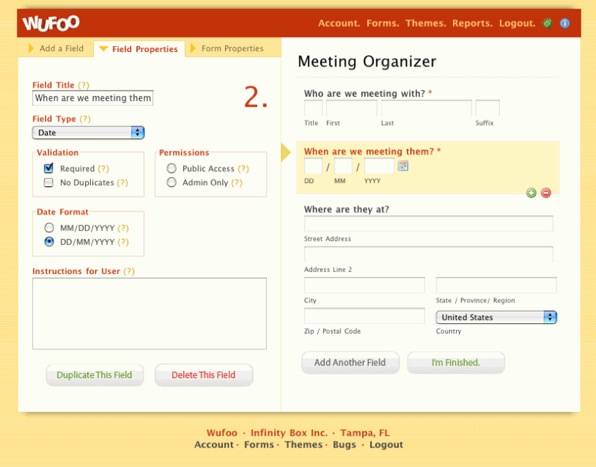This screenshot has width=596, height=467.
Task: Expand the Add a Field tab
Action: pos(56,48)
